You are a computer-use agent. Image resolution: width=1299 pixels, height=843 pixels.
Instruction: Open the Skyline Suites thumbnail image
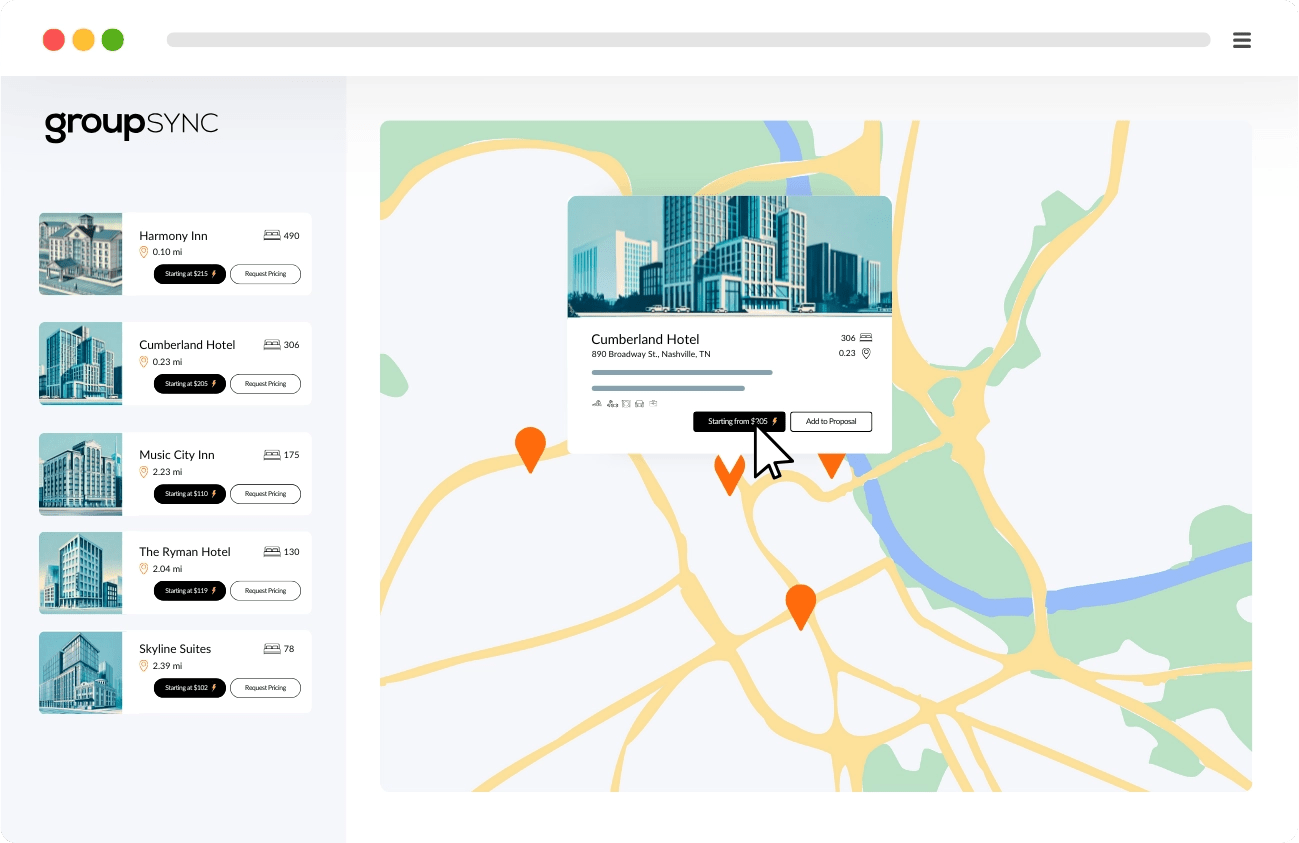pos(80,672)
